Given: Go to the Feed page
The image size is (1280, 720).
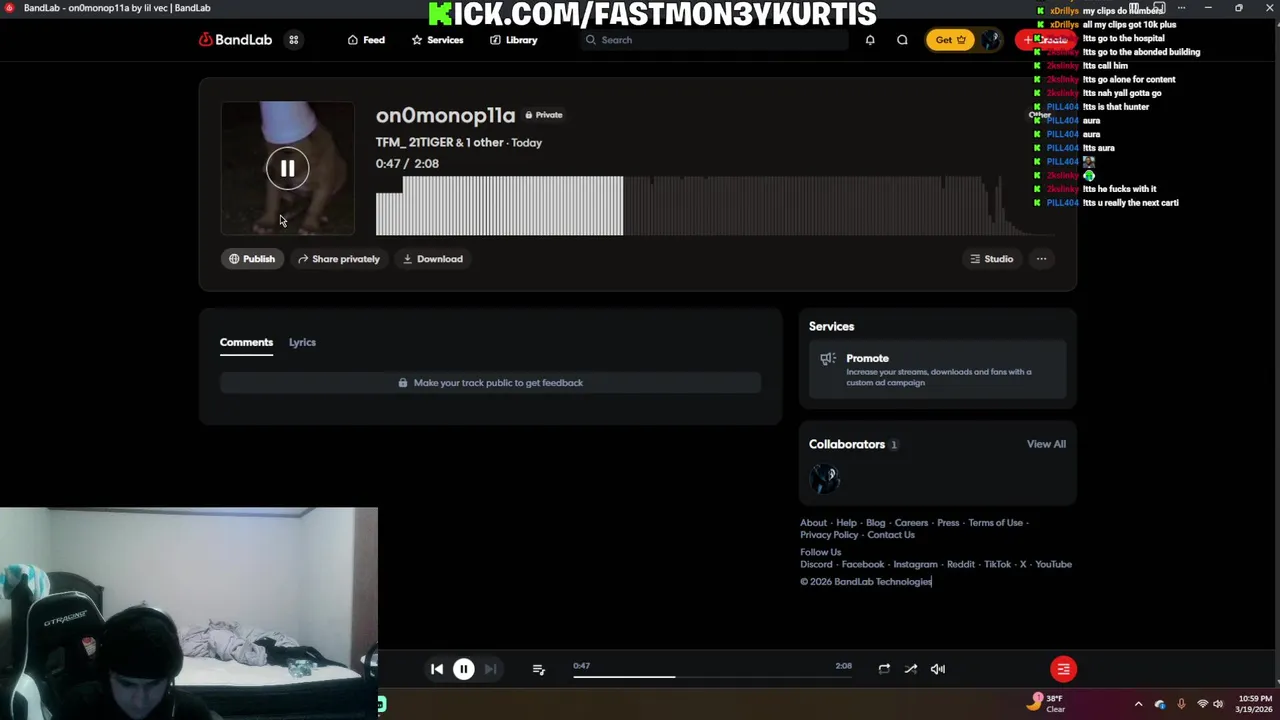Looking at the screenshot, I should [x=366, y=40].
